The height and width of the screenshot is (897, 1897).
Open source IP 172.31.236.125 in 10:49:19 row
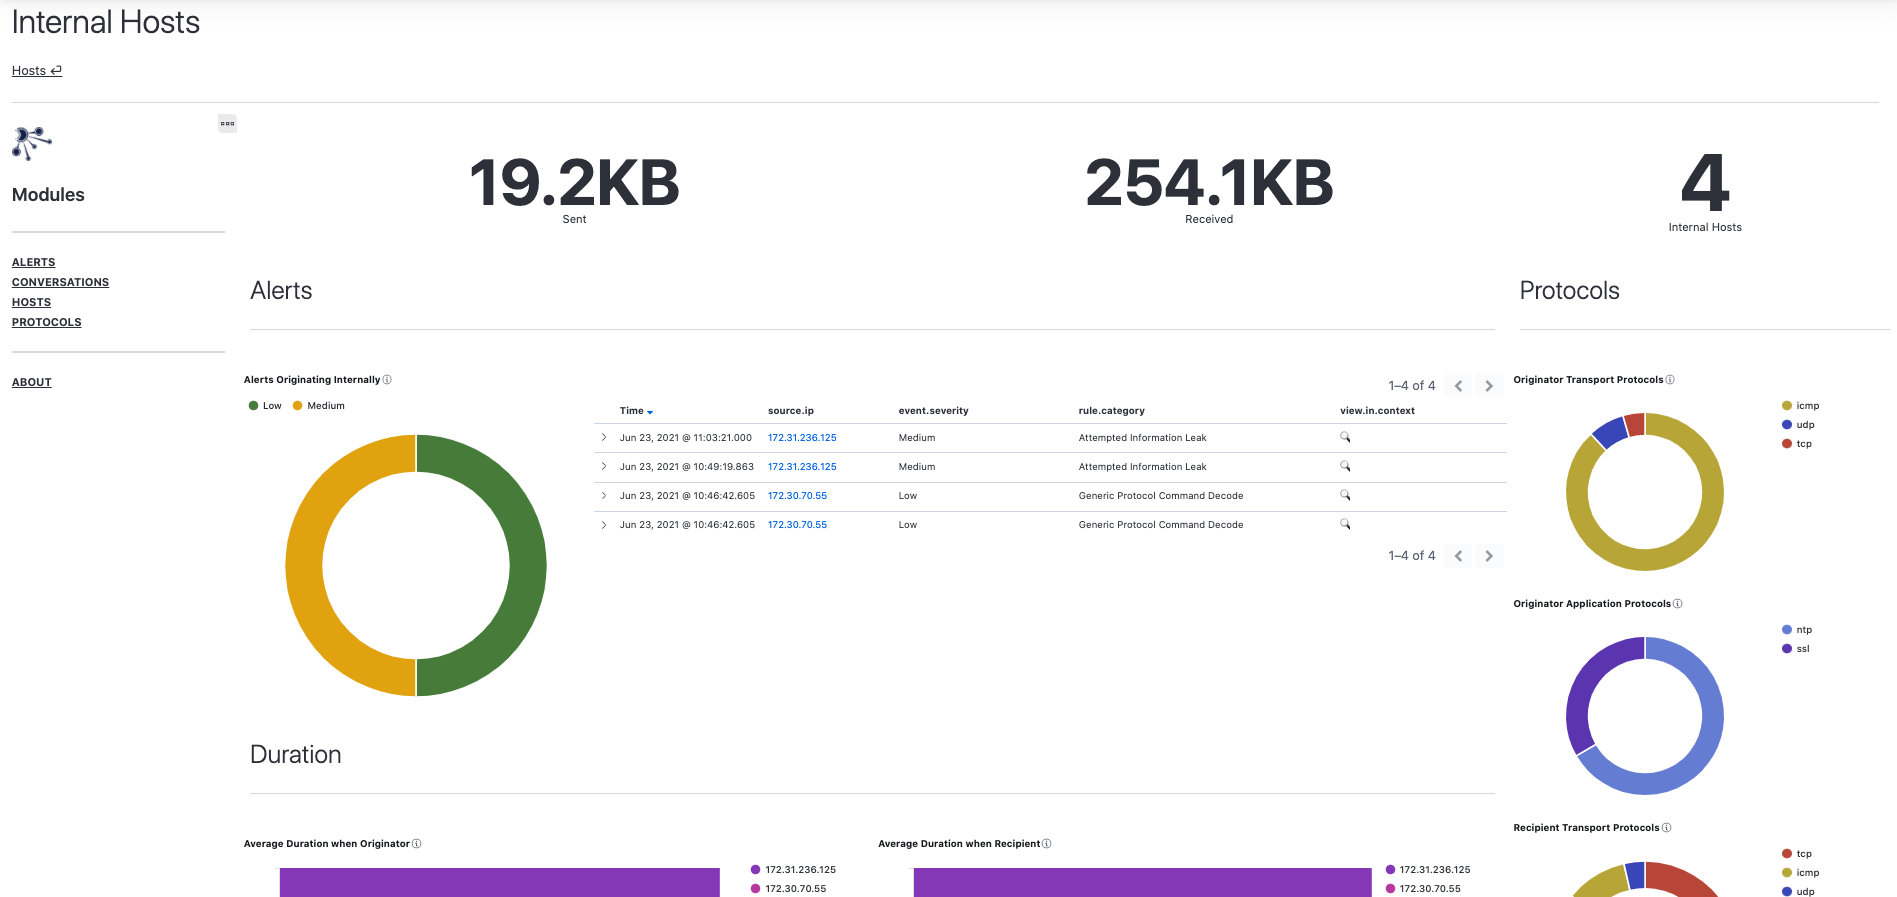pos(802,467)
